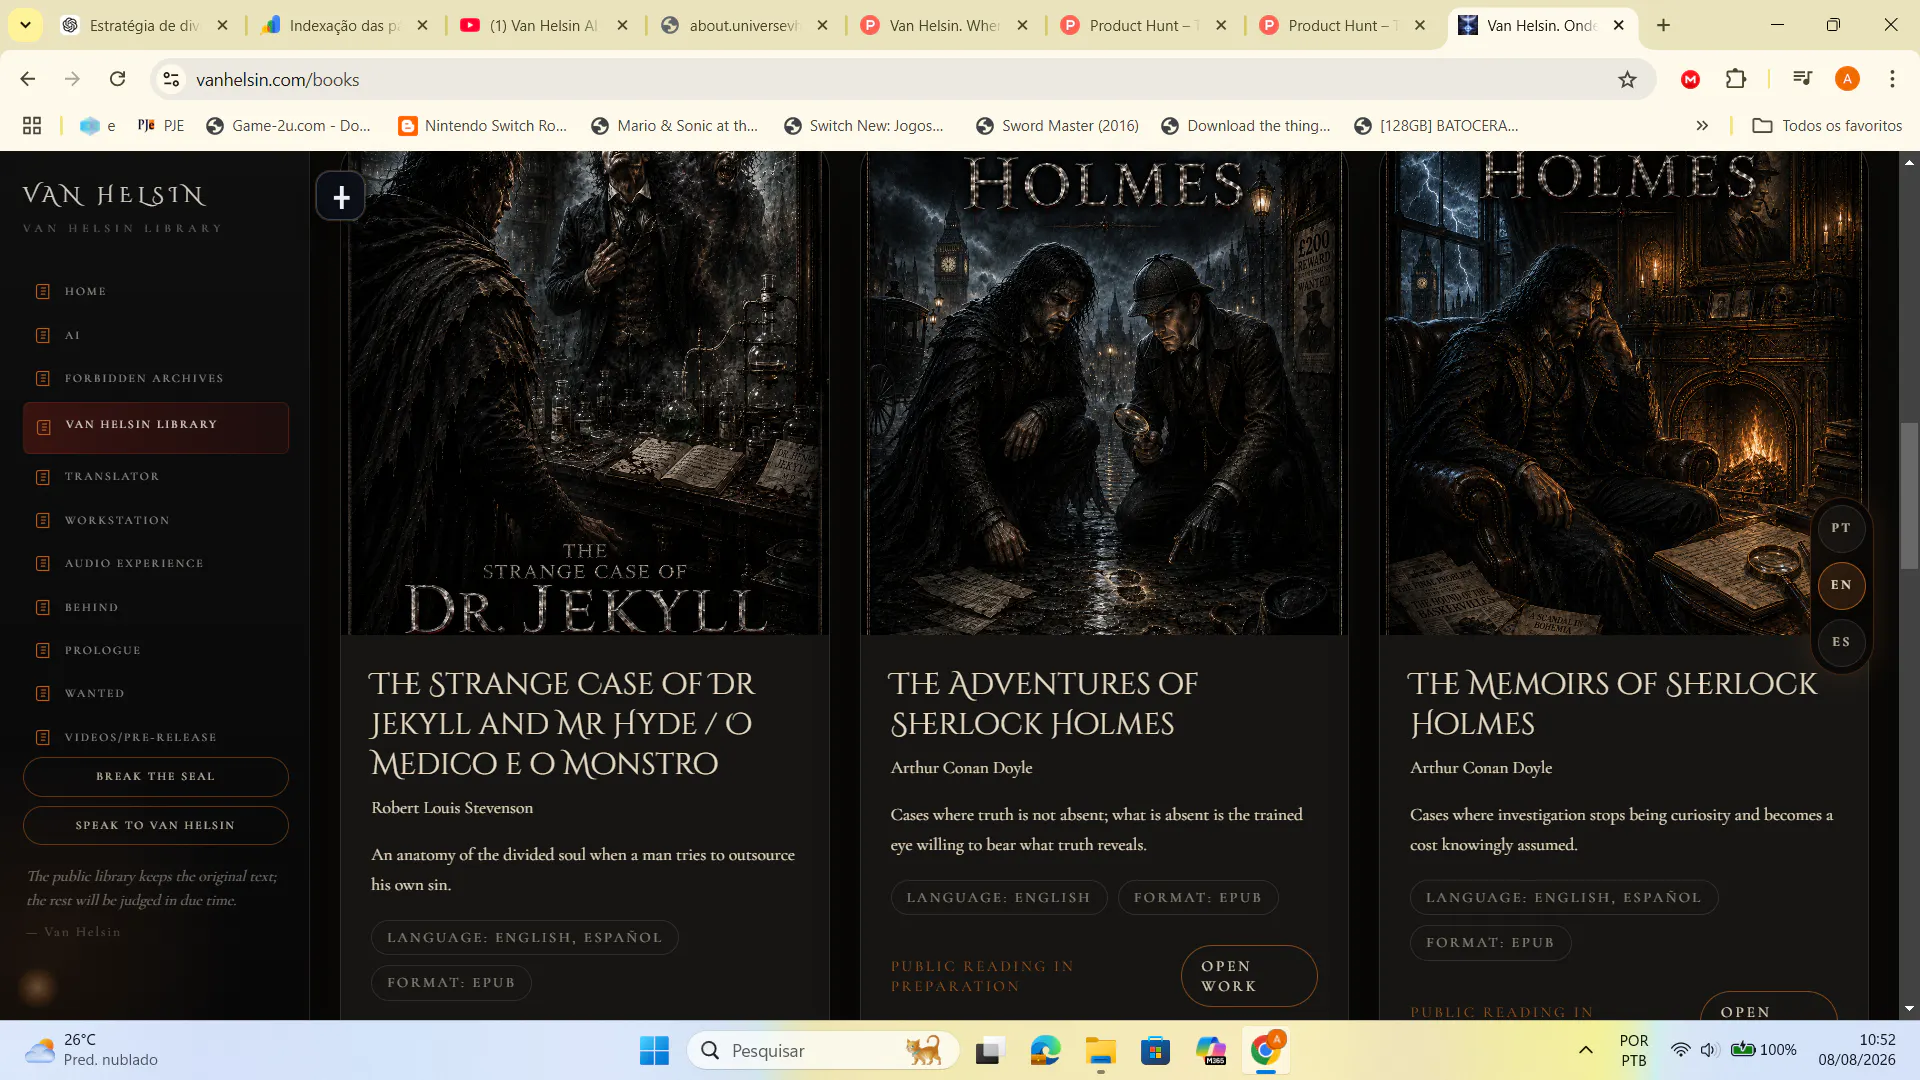The width and height of the screenshot is (1920, 1080).
Task: Open the Chrome three-dot menu
Action: (1892, 79)
